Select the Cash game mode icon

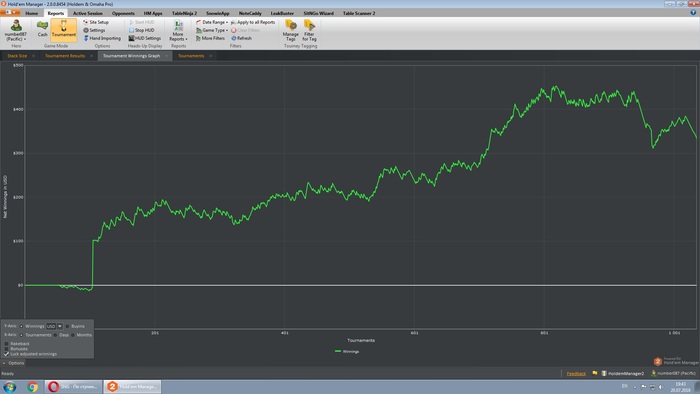pyautogui.click(x=42, y=29)
